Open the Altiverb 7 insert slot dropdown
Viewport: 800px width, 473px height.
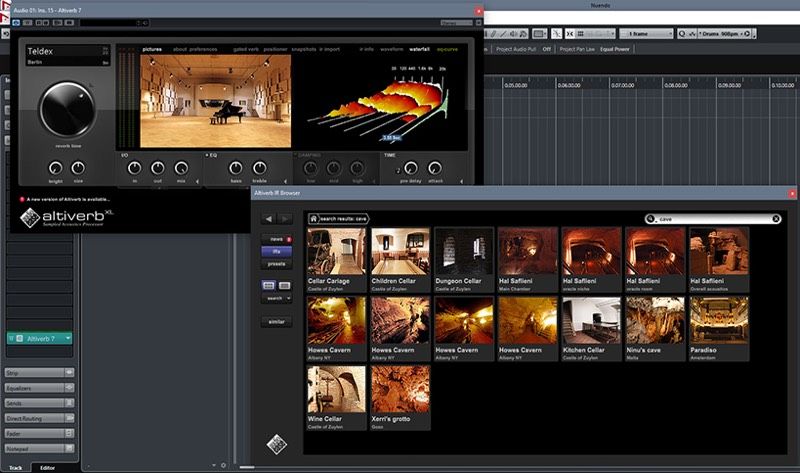point(68,338)
